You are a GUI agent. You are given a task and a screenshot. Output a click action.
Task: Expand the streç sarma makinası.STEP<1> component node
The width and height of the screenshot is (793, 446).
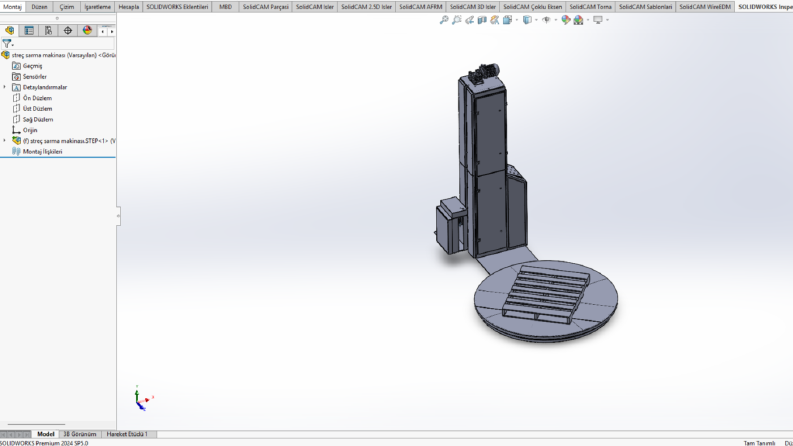(5, 141)
